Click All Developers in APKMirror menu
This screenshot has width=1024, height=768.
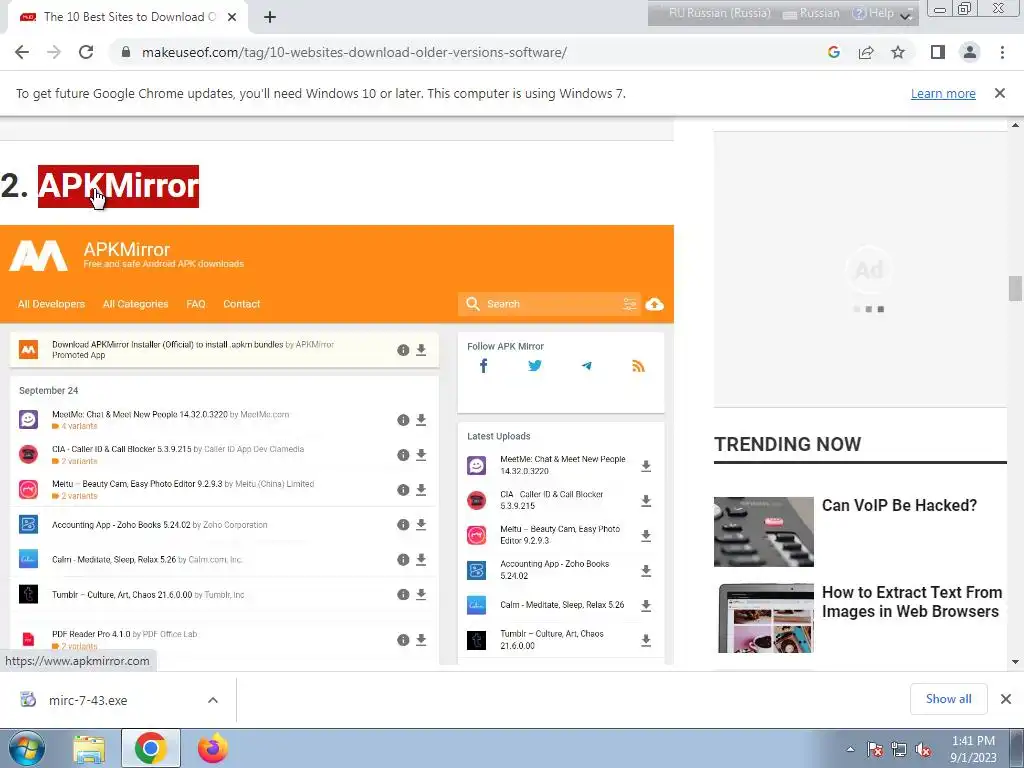click(x=52, y=304)
